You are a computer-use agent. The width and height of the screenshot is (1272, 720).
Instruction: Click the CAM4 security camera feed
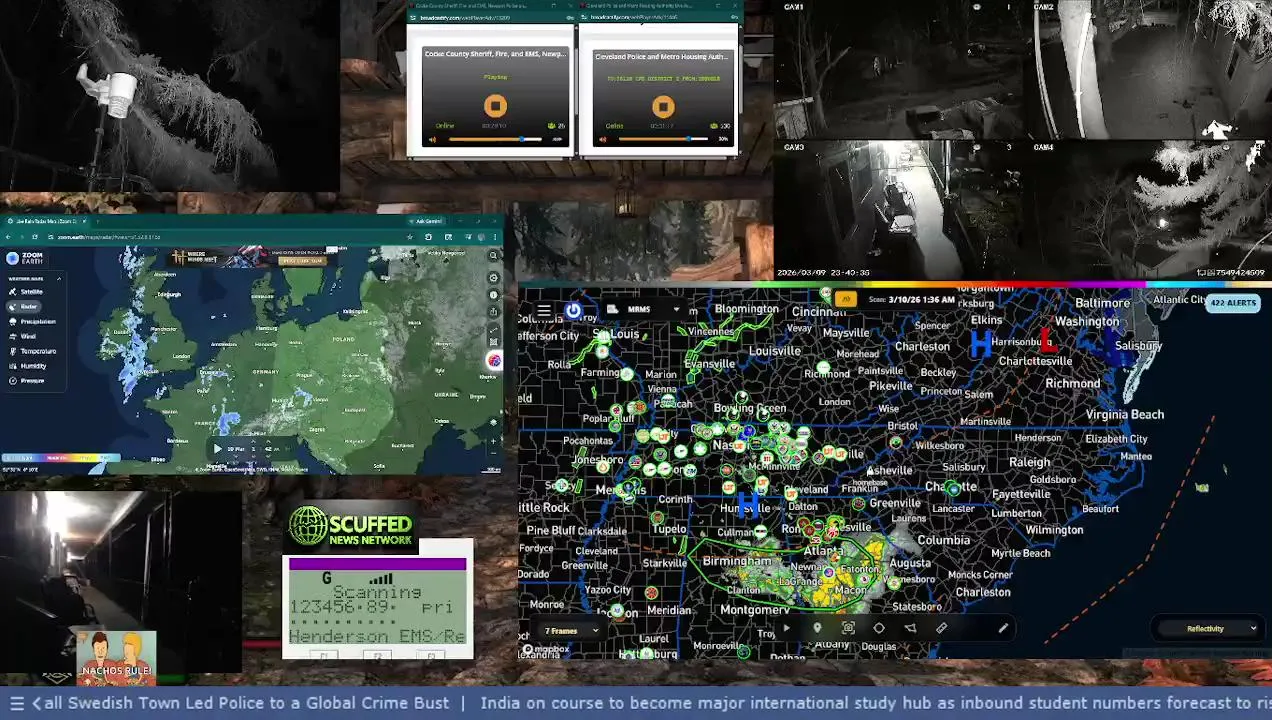tap(1150, 210)
